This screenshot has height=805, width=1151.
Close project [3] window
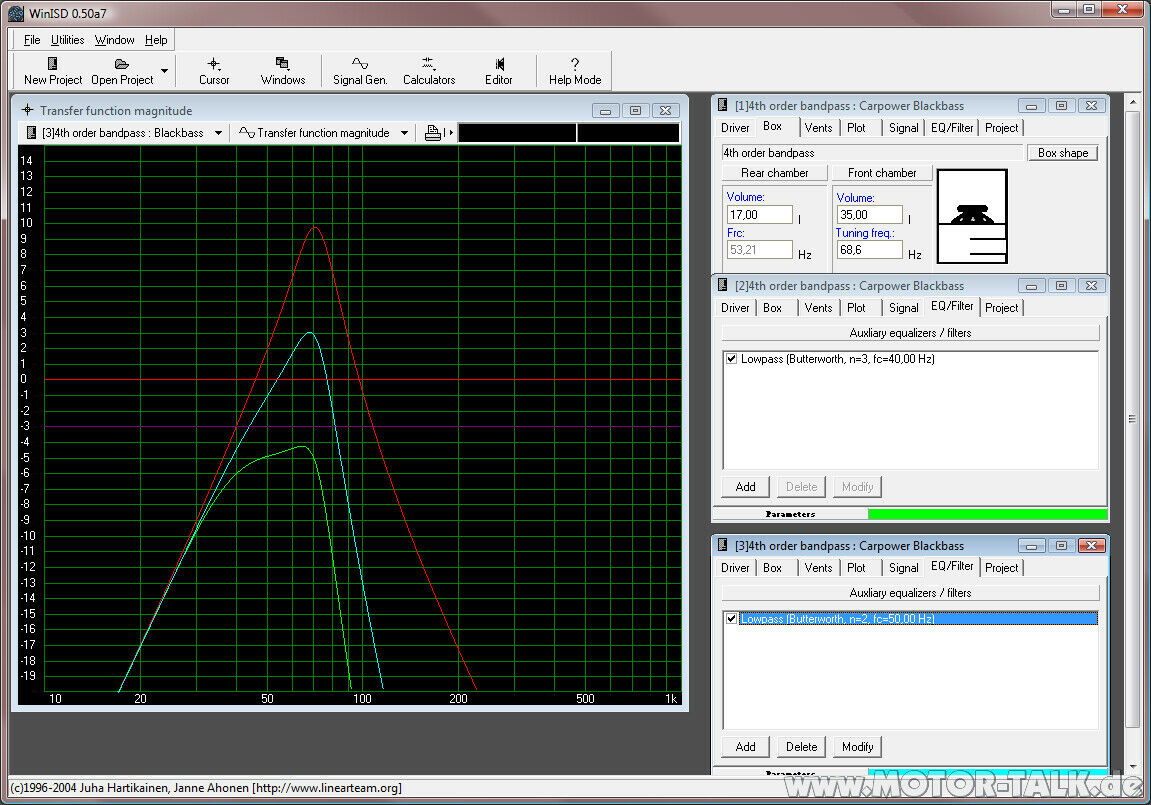1091,545
